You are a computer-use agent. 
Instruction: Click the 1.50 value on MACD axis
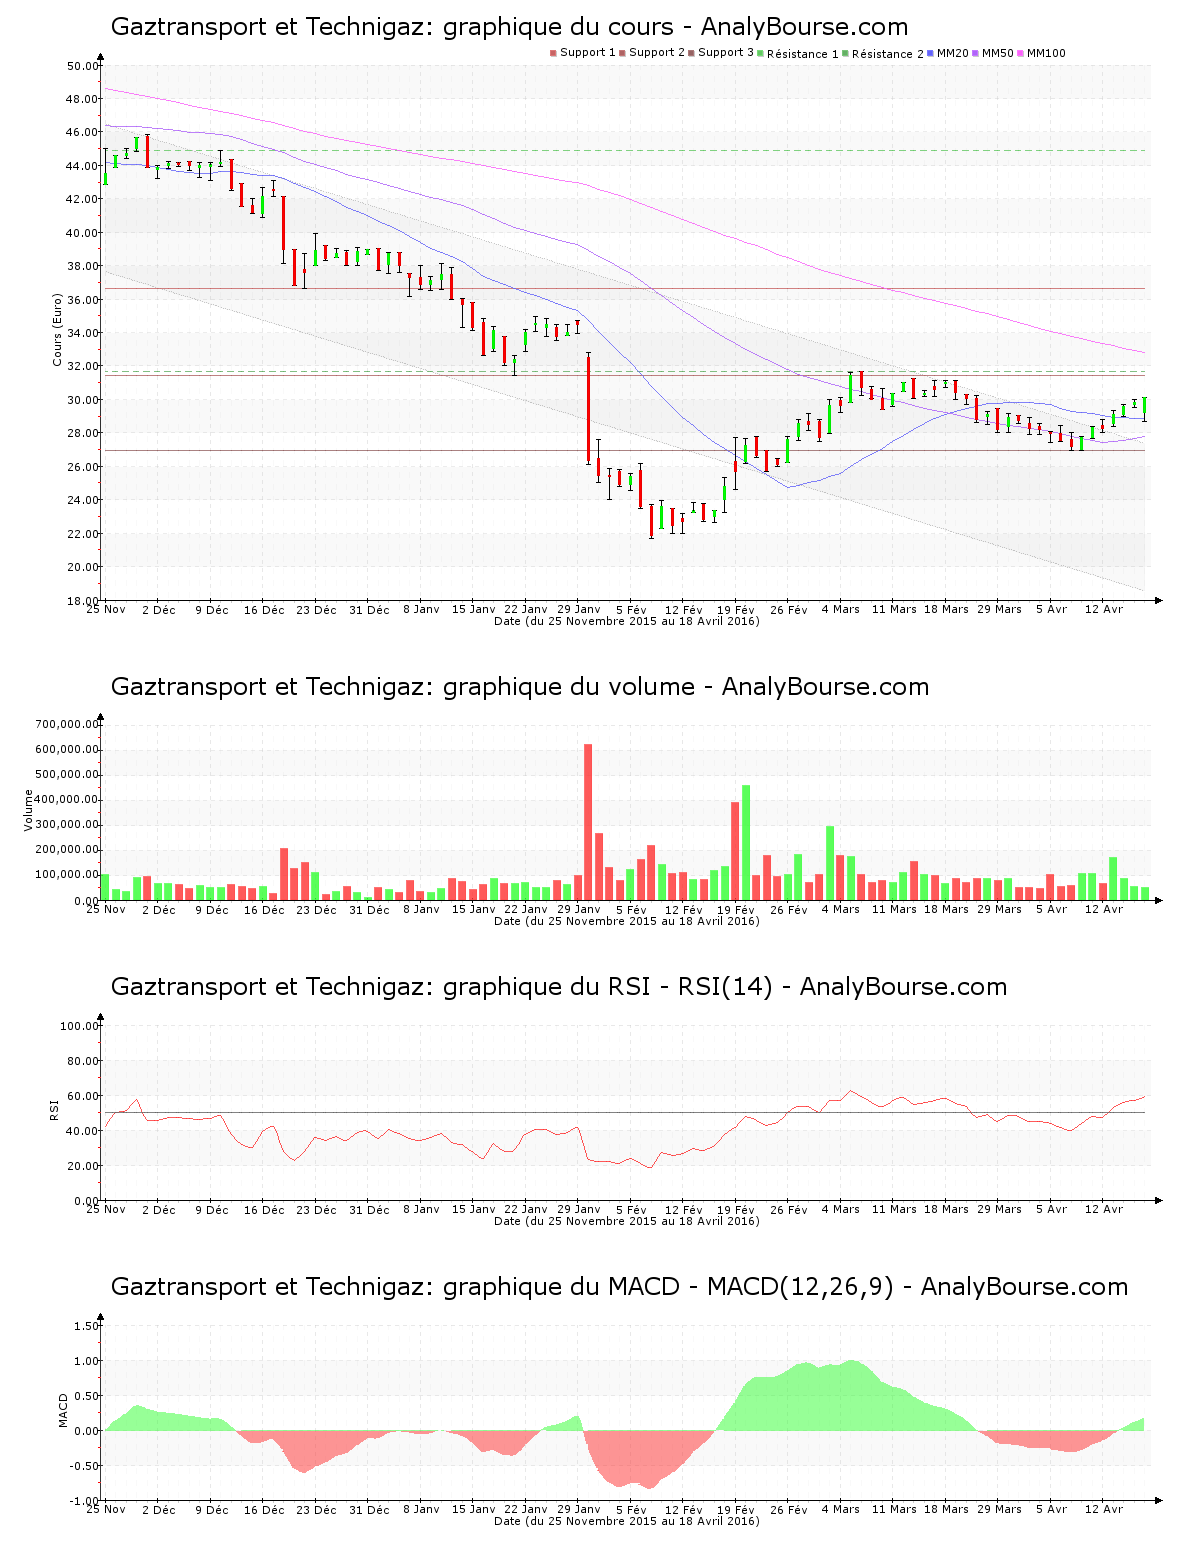[x=87, y=1326]
